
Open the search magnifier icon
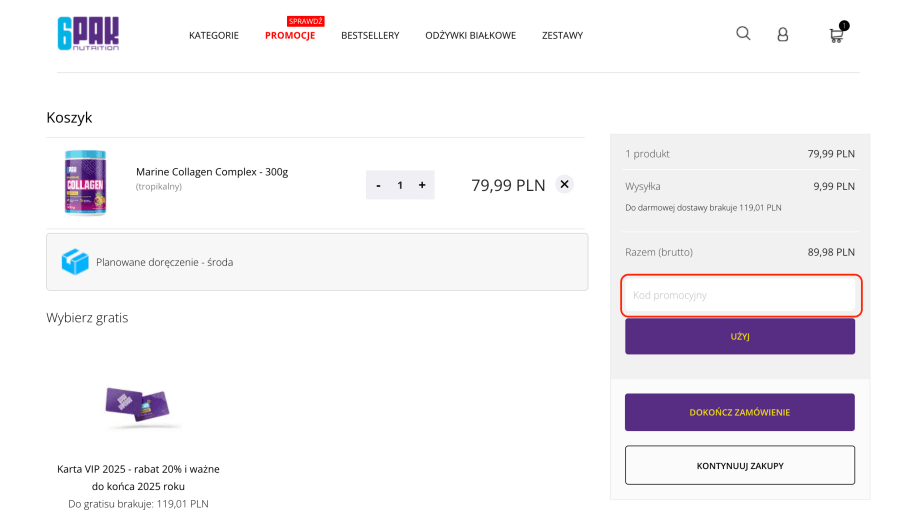(x=743, y=33)
